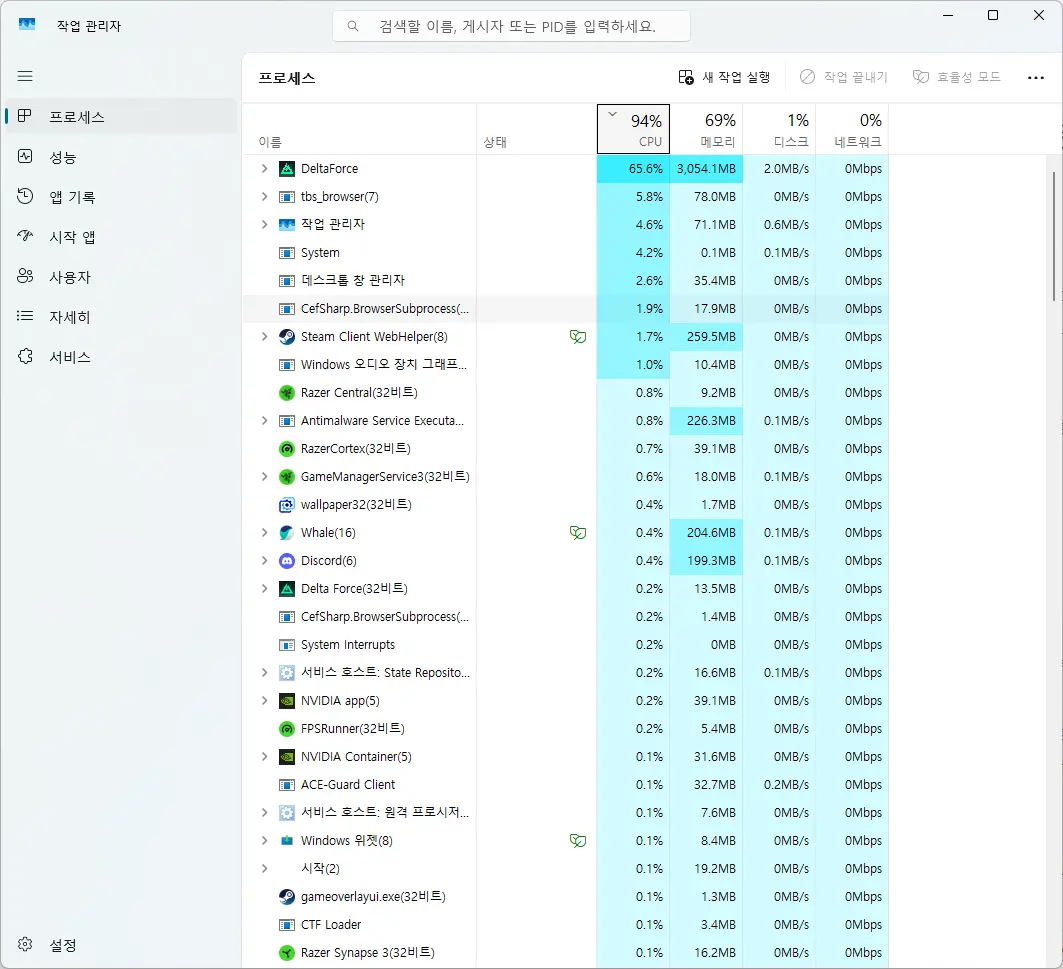Expand the DeltaForce process tree
The image size is (1063, 969).
[263, 169]
